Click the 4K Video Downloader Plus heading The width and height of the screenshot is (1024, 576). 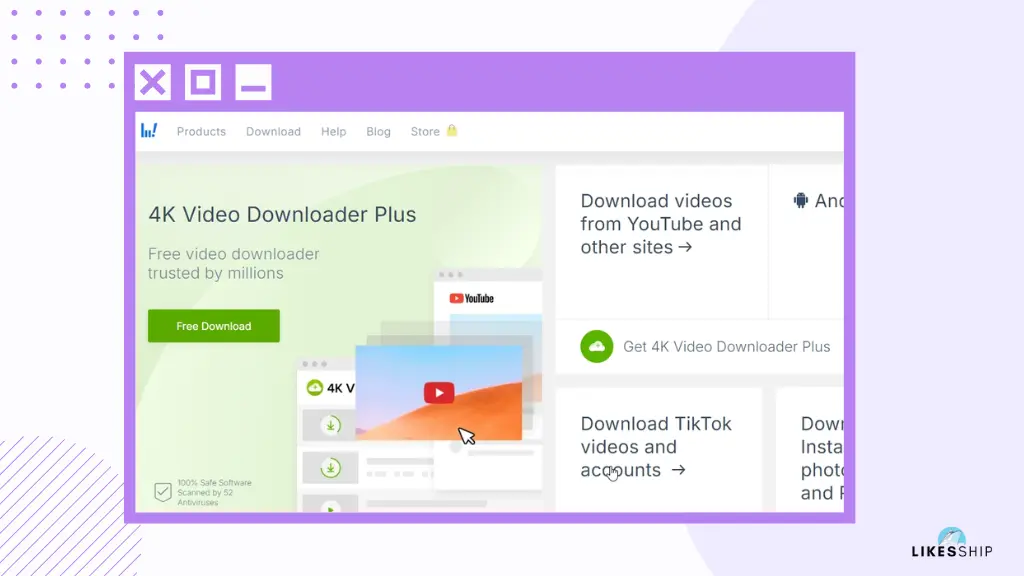click(x=282, y=214)
